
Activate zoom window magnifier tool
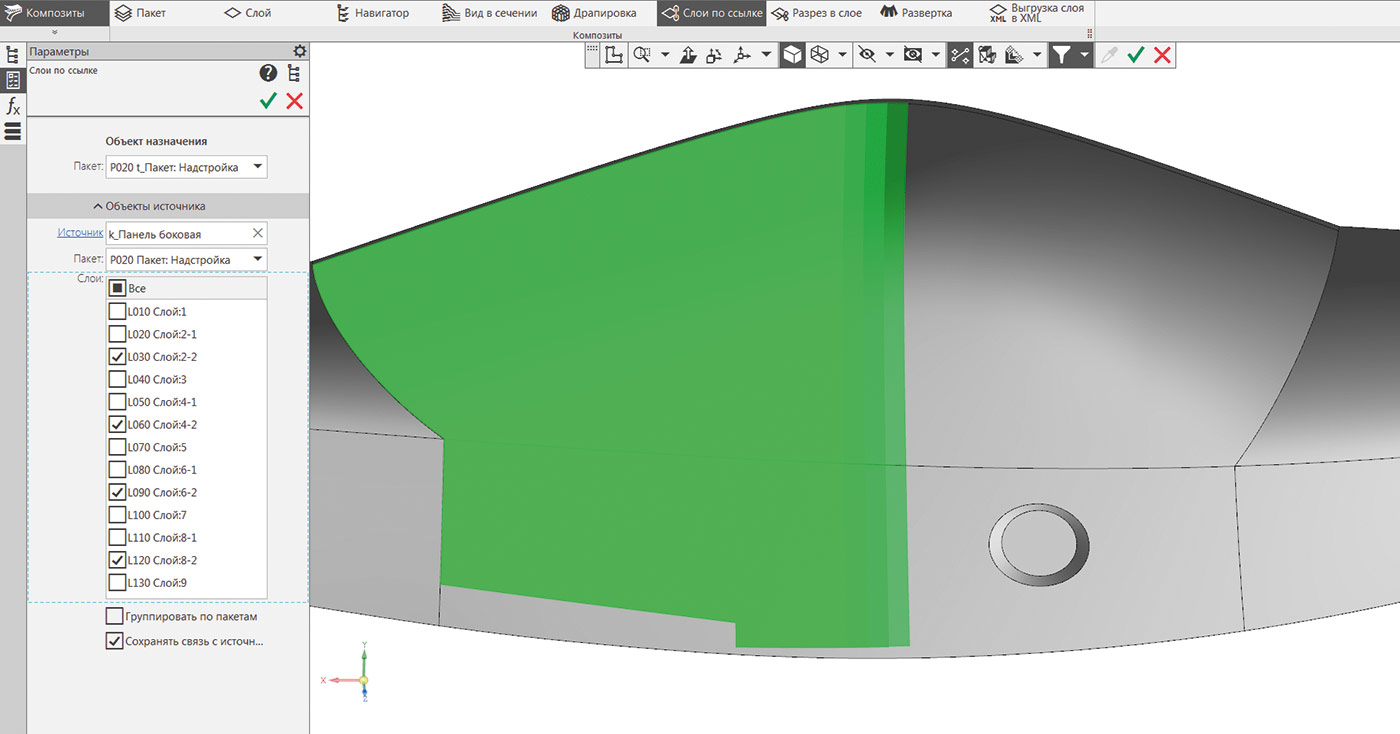(x=642, y=56)
